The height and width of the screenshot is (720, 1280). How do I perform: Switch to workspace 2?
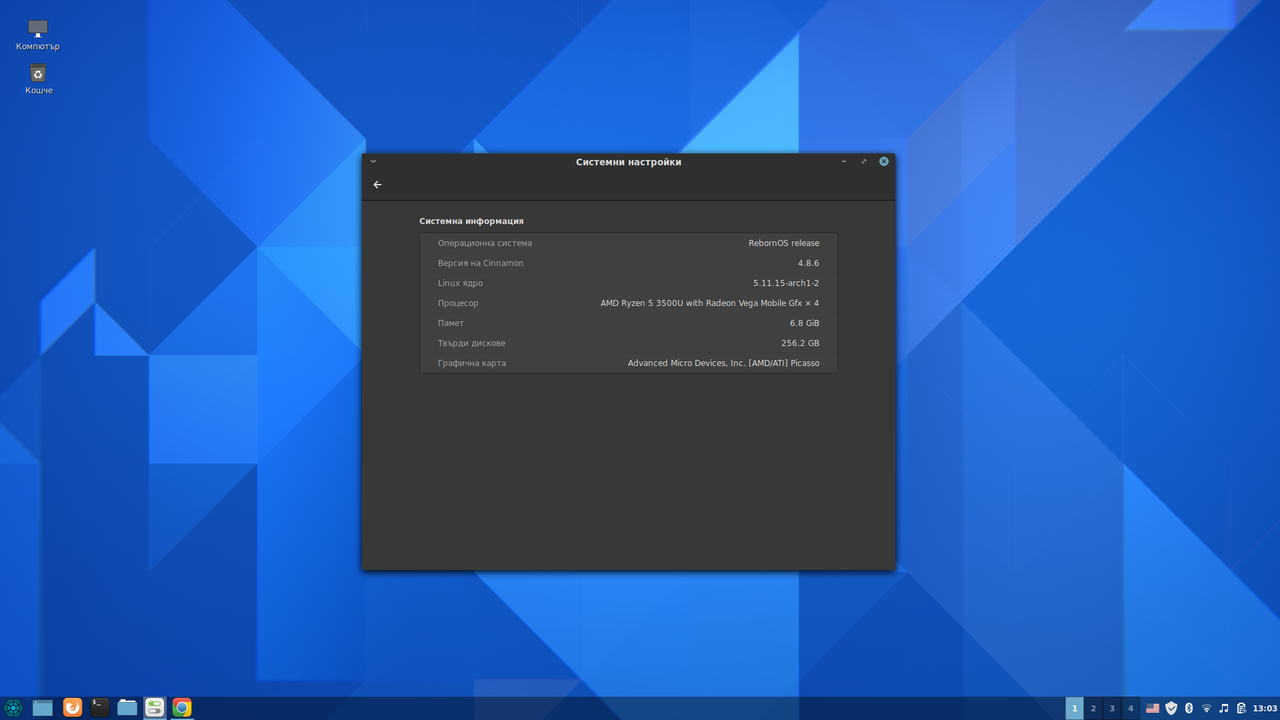point(1093,708)
